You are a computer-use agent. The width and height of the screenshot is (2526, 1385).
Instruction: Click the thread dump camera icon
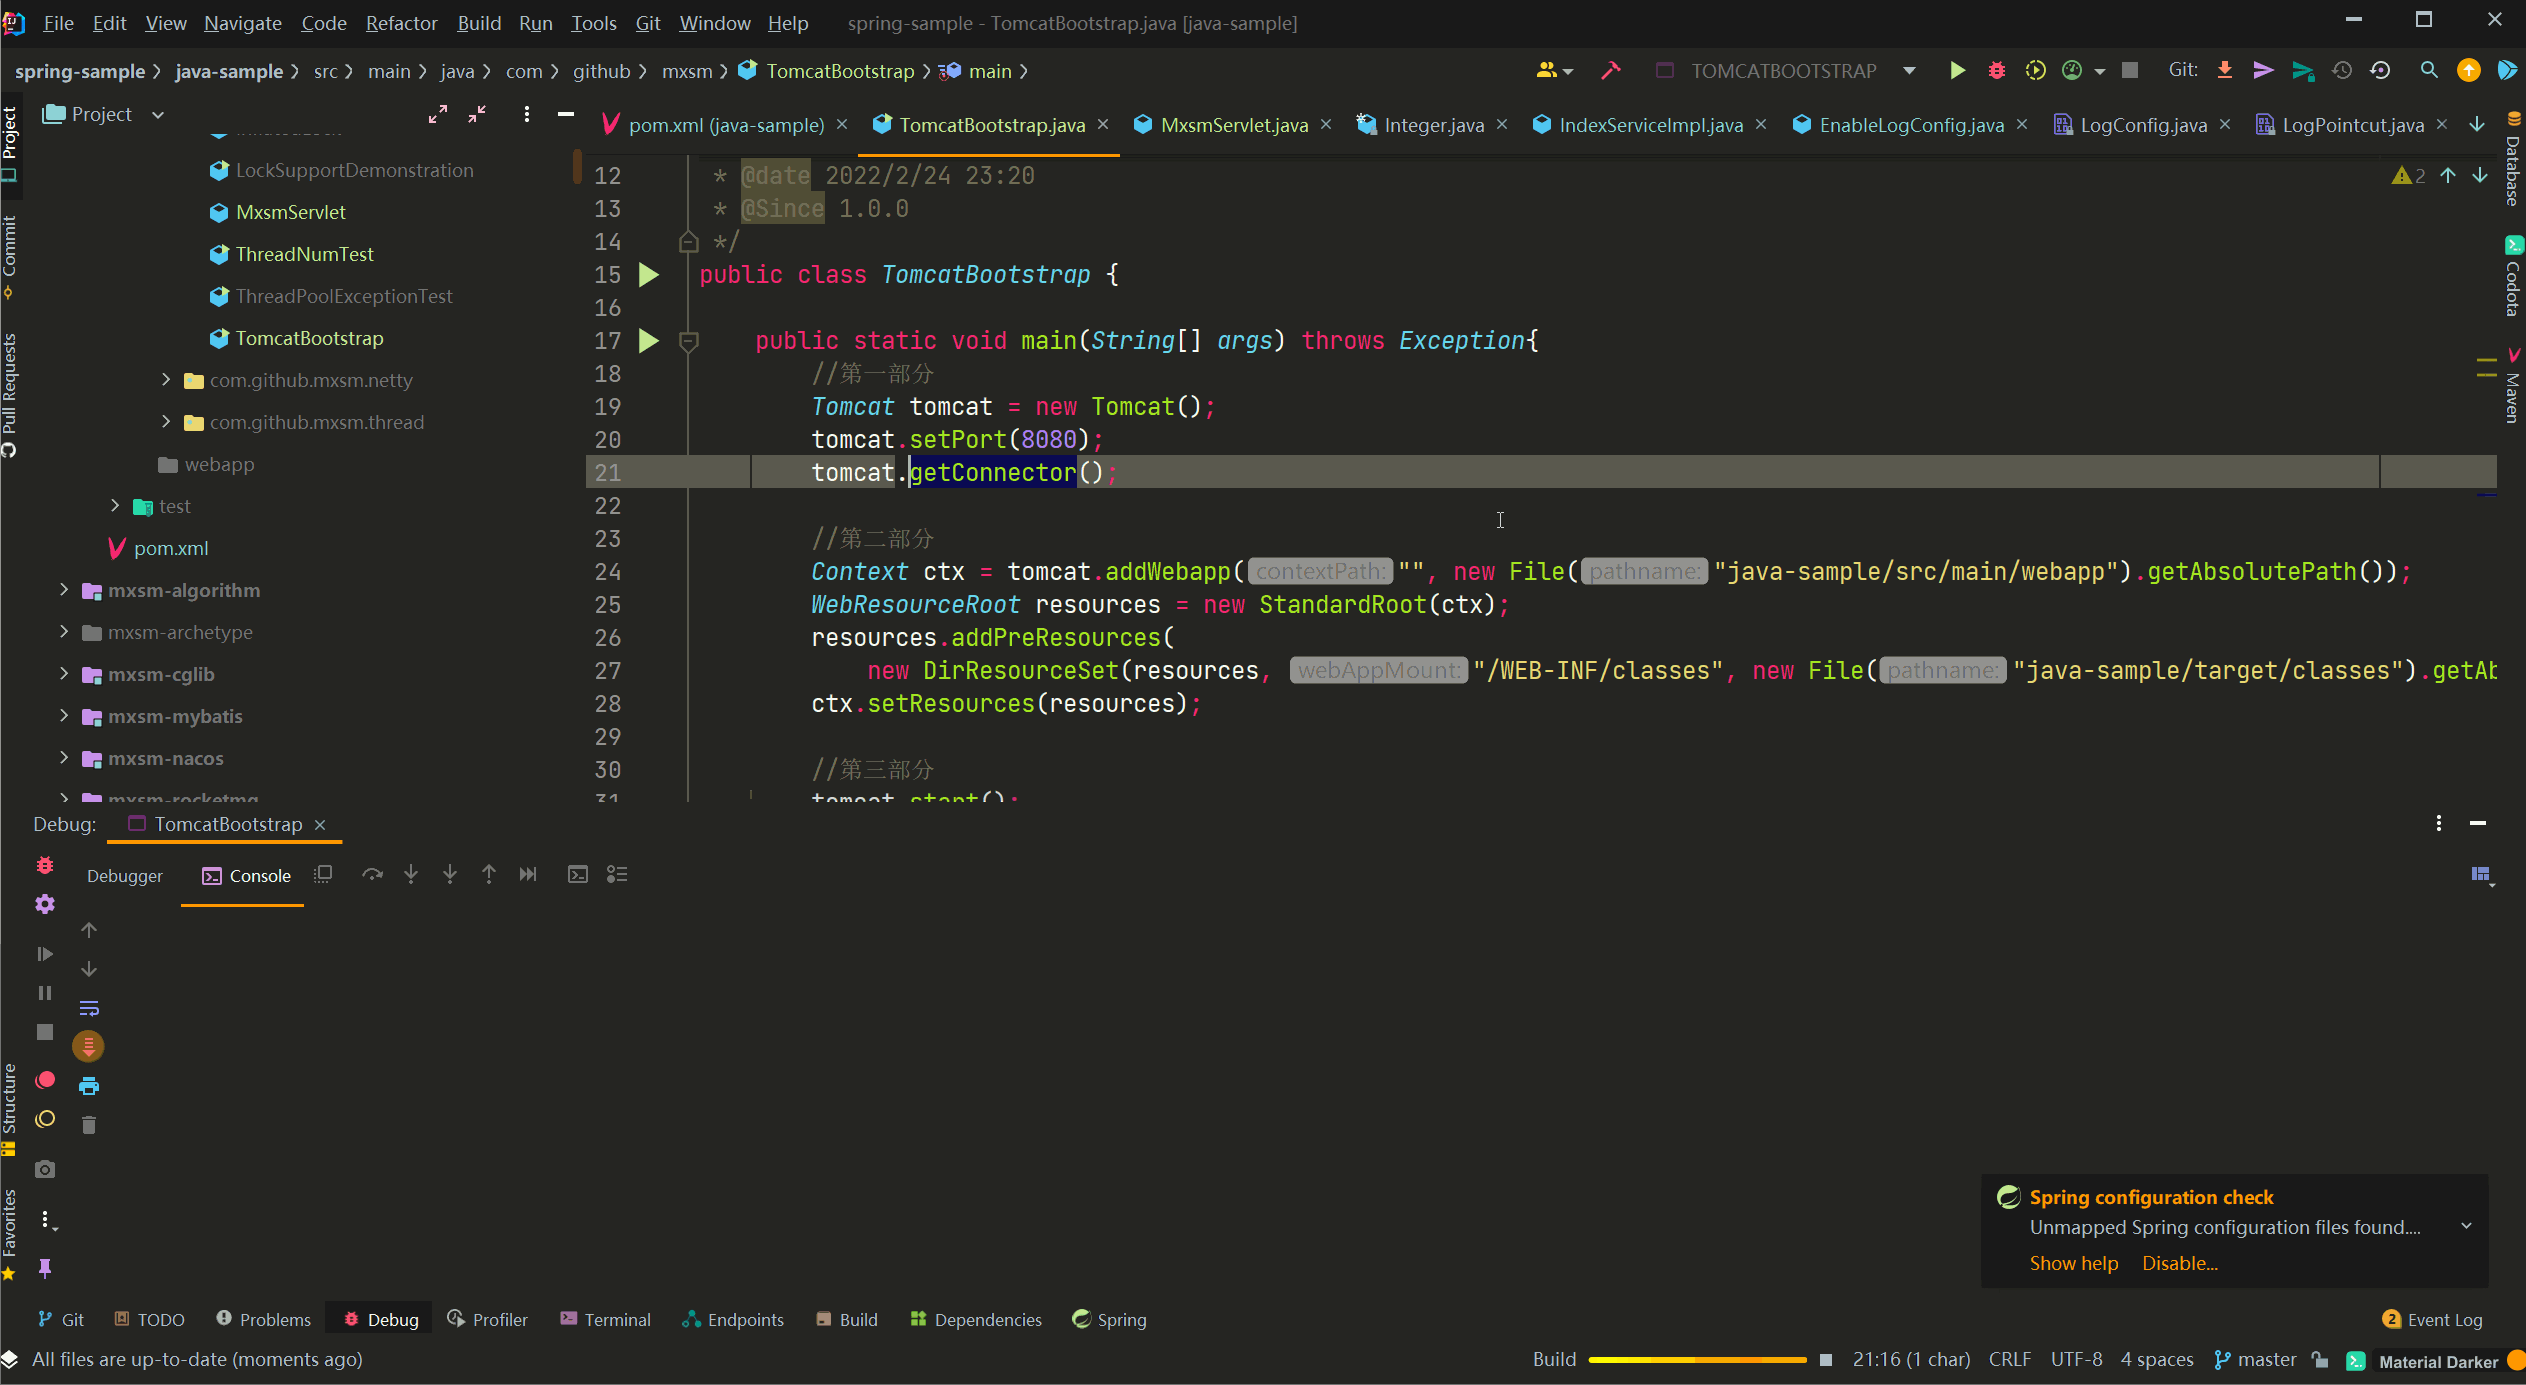click(x=45, y=1169)
